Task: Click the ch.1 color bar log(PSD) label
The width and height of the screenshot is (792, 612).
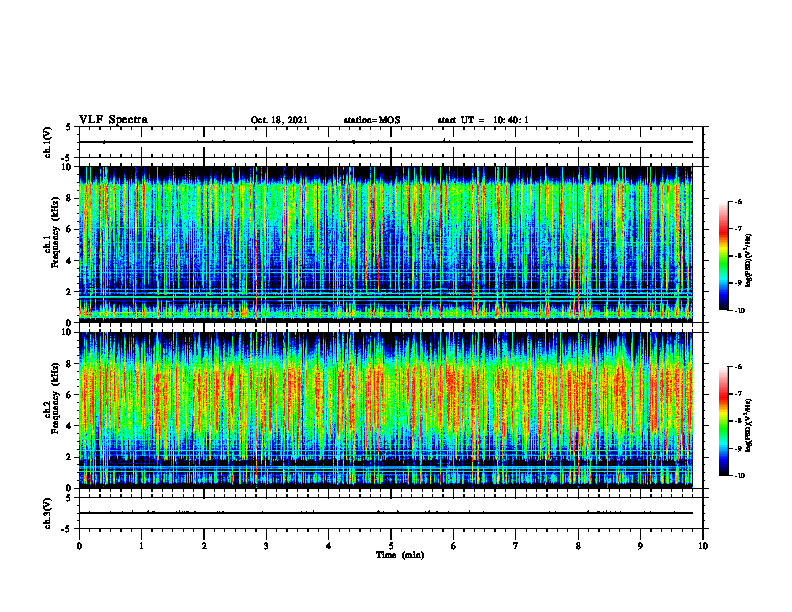Action: (x=749, y=260)
